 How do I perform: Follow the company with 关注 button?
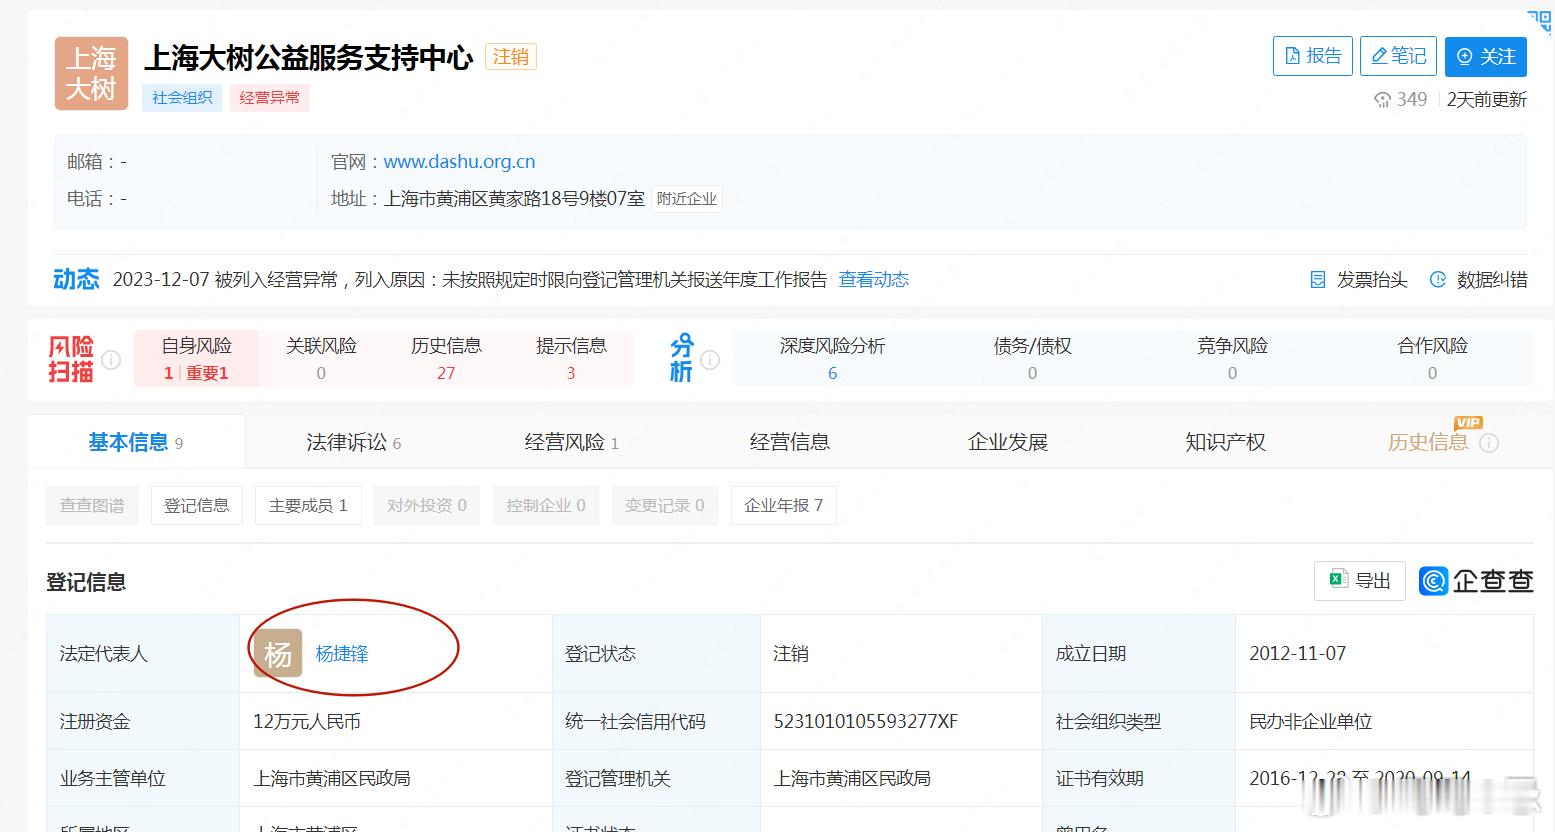tap(1485, 56)
